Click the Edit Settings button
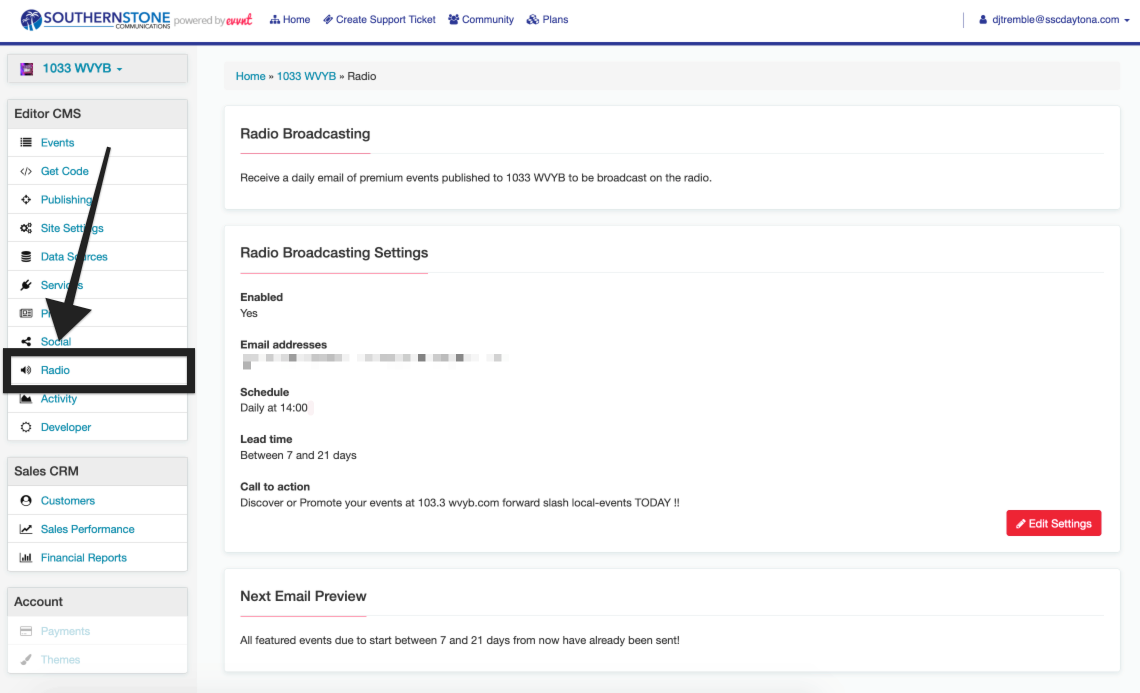This screenshot has height=693, width=1140. pyautogui.click(x=1053, y=524)
